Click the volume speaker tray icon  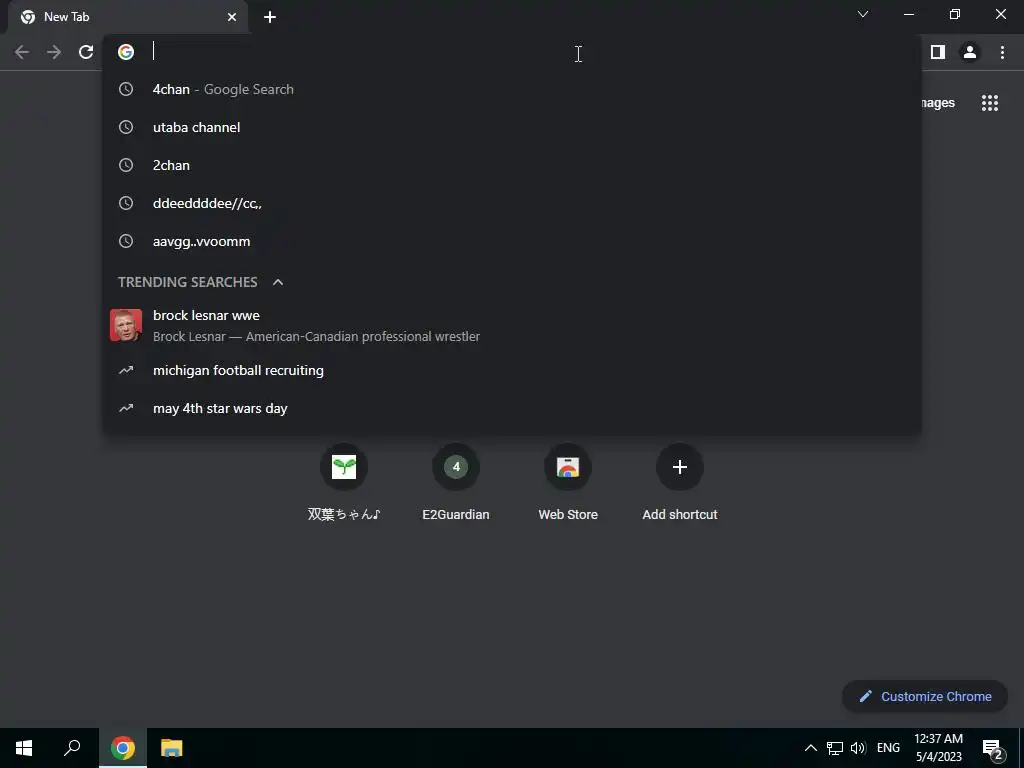click(x=858, y=748)
